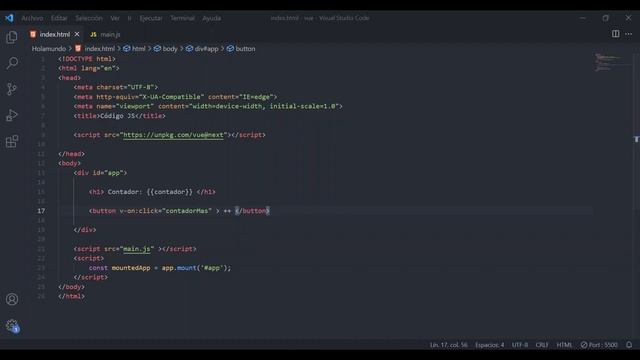Click the code minimap preview
The image size is (640, 360).
[x=608, y=62]
